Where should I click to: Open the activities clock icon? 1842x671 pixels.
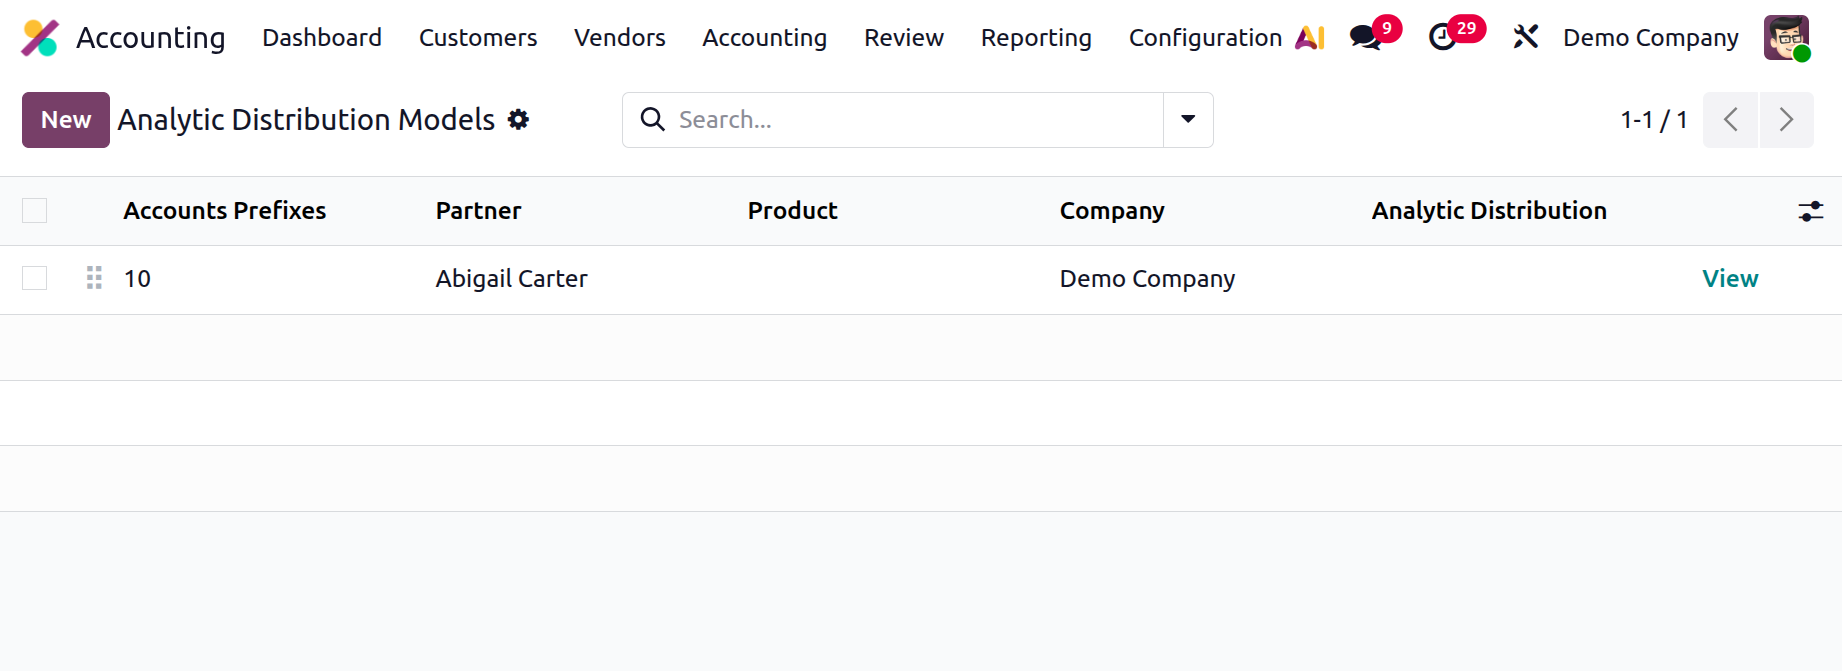[1442, 38]
